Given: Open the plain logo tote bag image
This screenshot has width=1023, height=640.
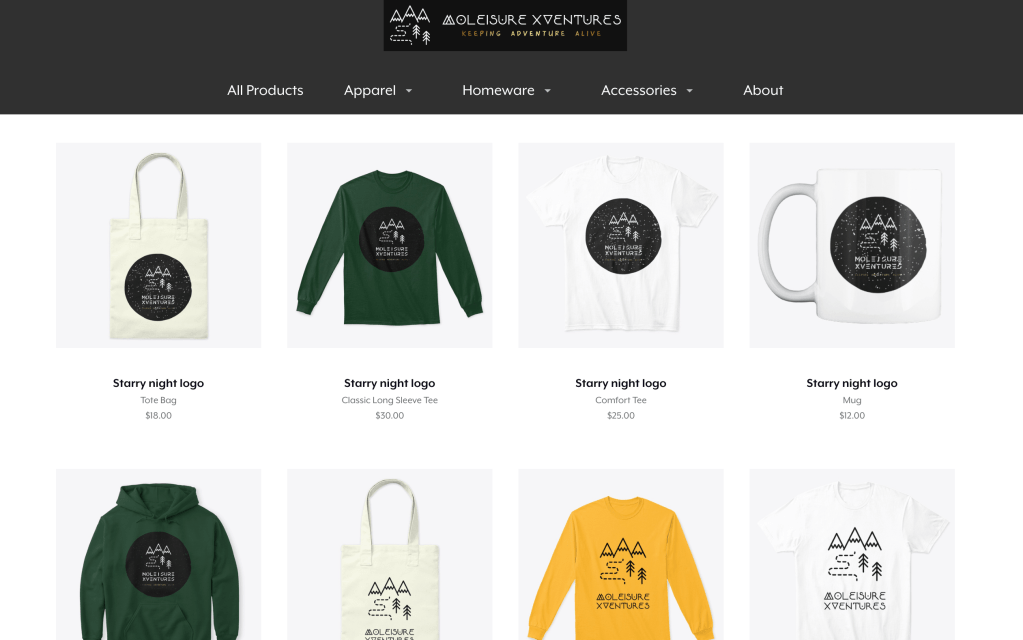Looking at the screenshot, I should 389,555.
